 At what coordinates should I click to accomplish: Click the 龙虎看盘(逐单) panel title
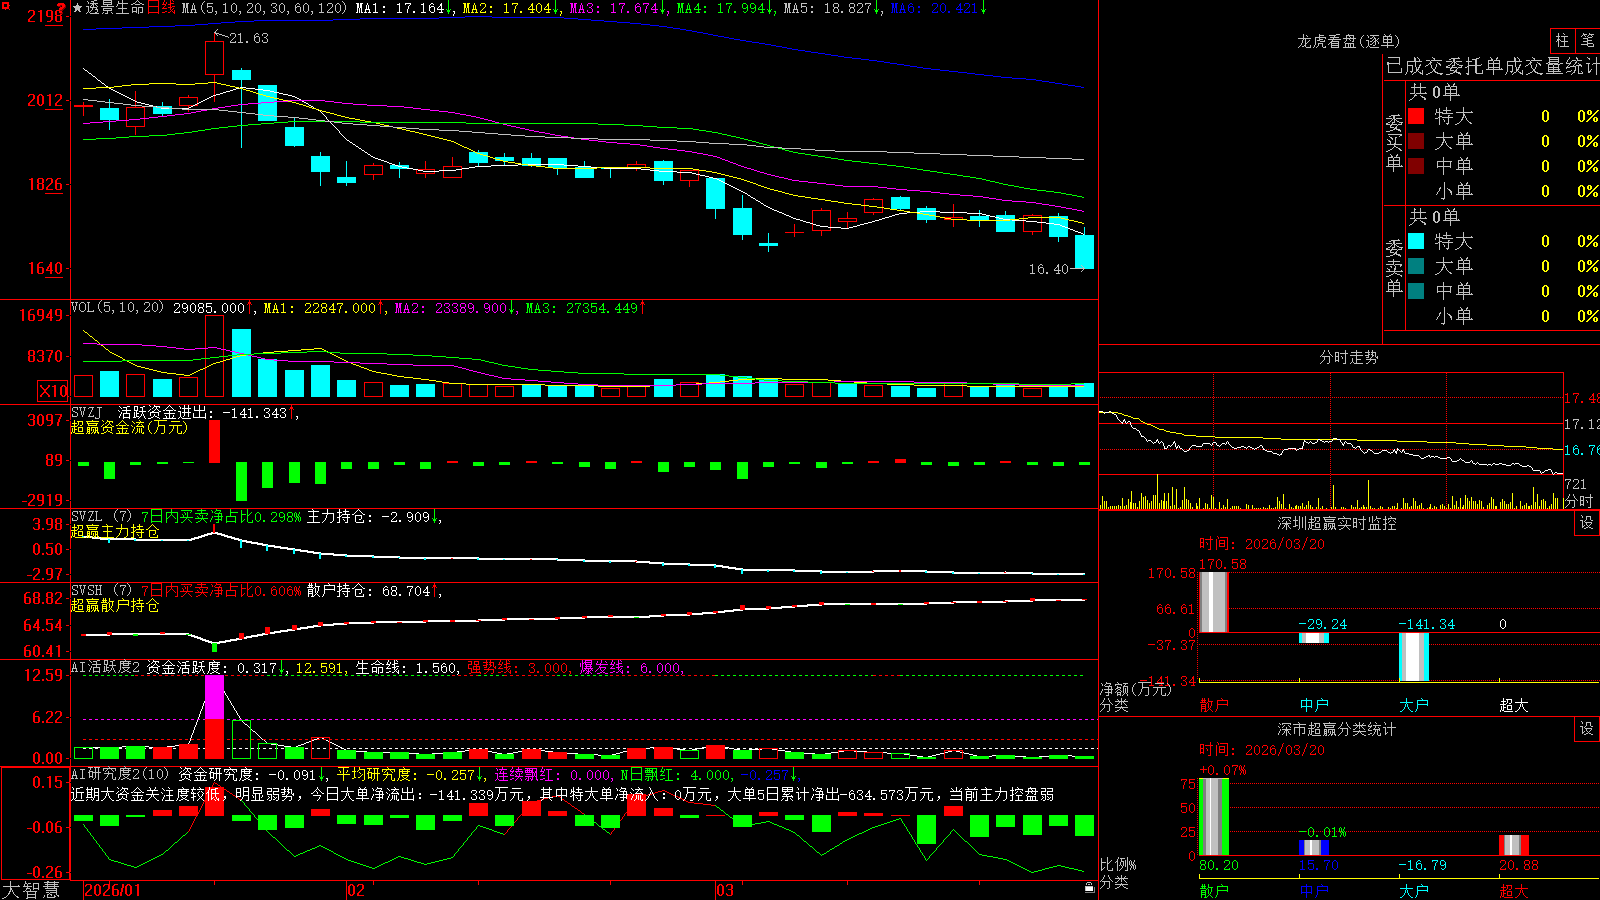click(1349, 41)
